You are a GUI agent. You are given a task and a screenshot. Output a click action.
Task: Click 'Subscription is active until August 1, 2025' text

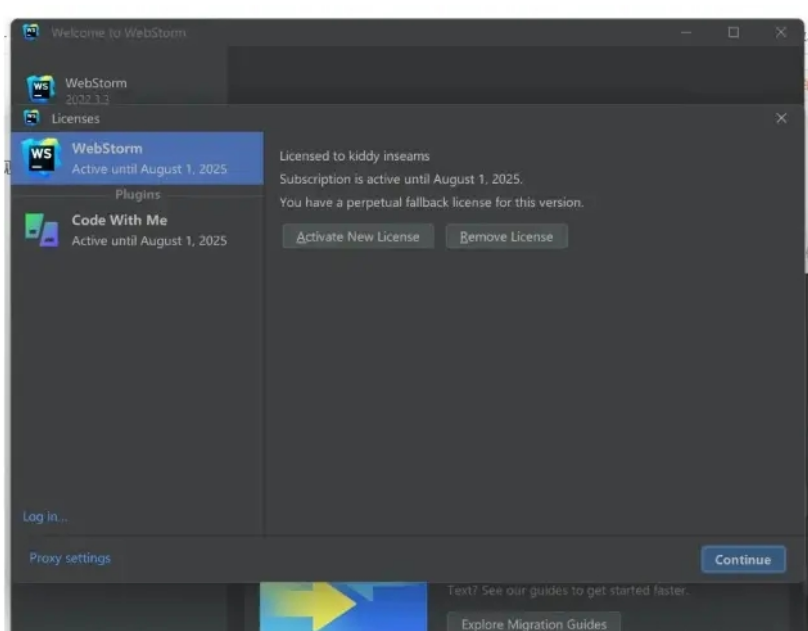click(x=401, y=179)
